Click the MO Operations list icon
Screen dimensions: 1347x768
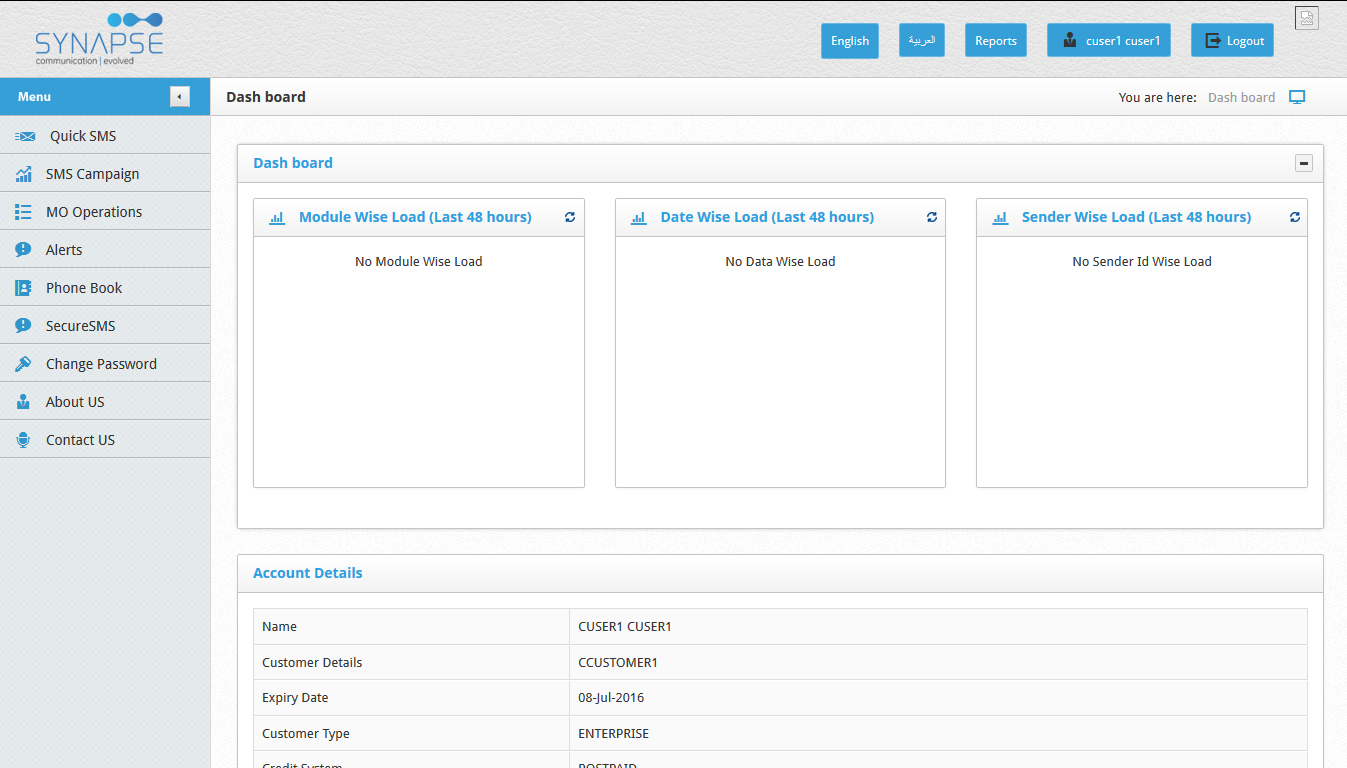coord(23,212)
